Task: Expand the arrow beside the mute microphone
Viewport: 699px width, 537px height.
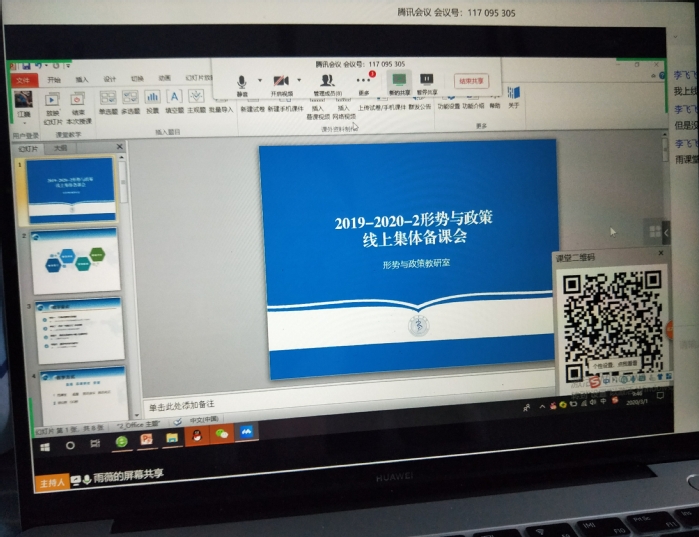Action: pos(259,80)
